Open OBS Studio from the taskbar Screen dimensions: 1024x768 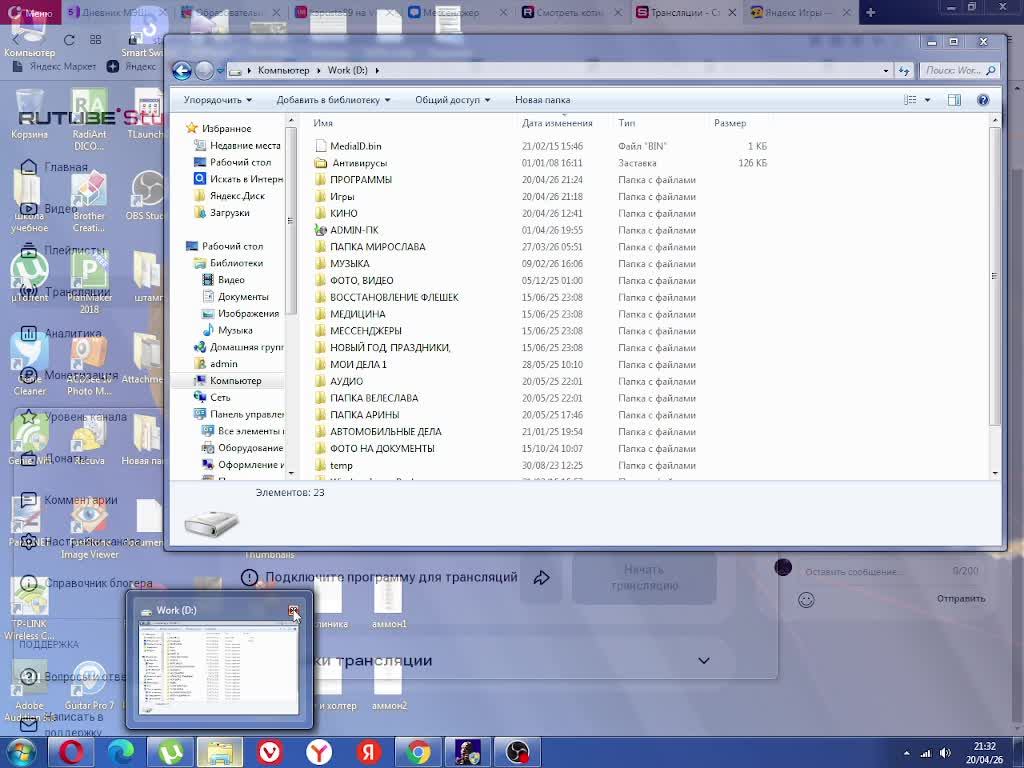point(518,752)
